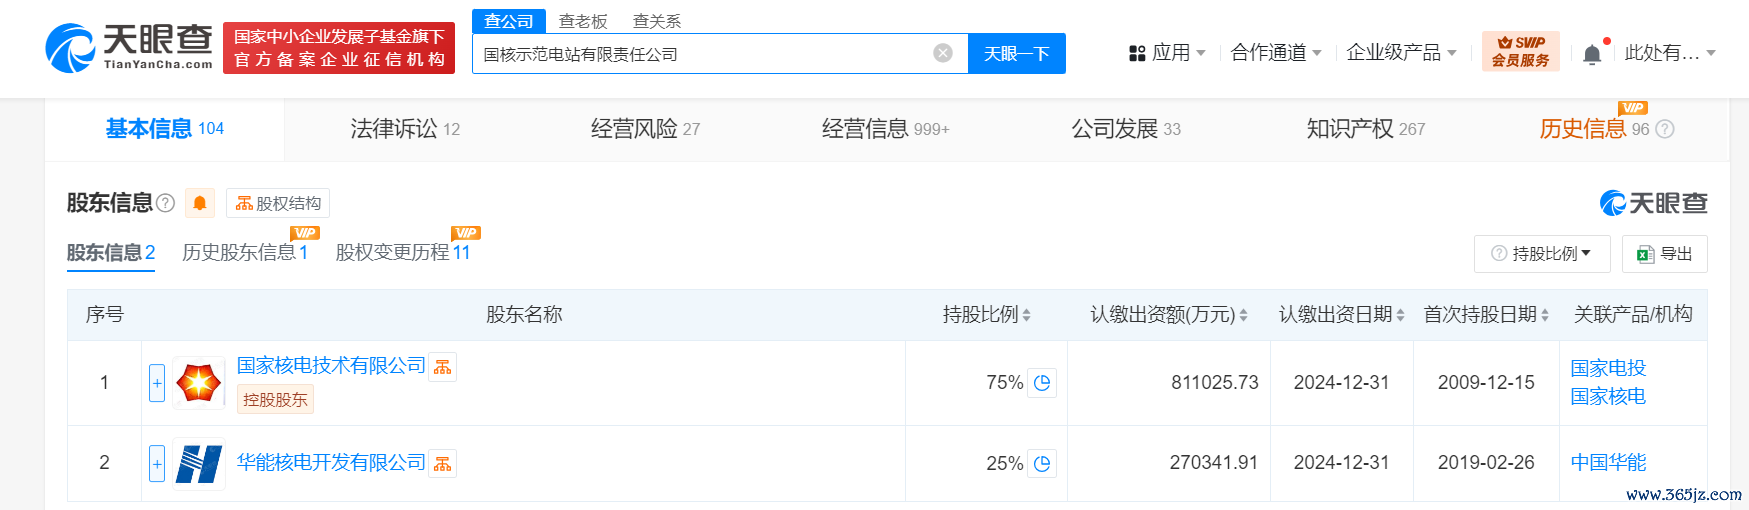Click the 天眼一下 search button
1749x510 pixels.
tap(1016, 54)
